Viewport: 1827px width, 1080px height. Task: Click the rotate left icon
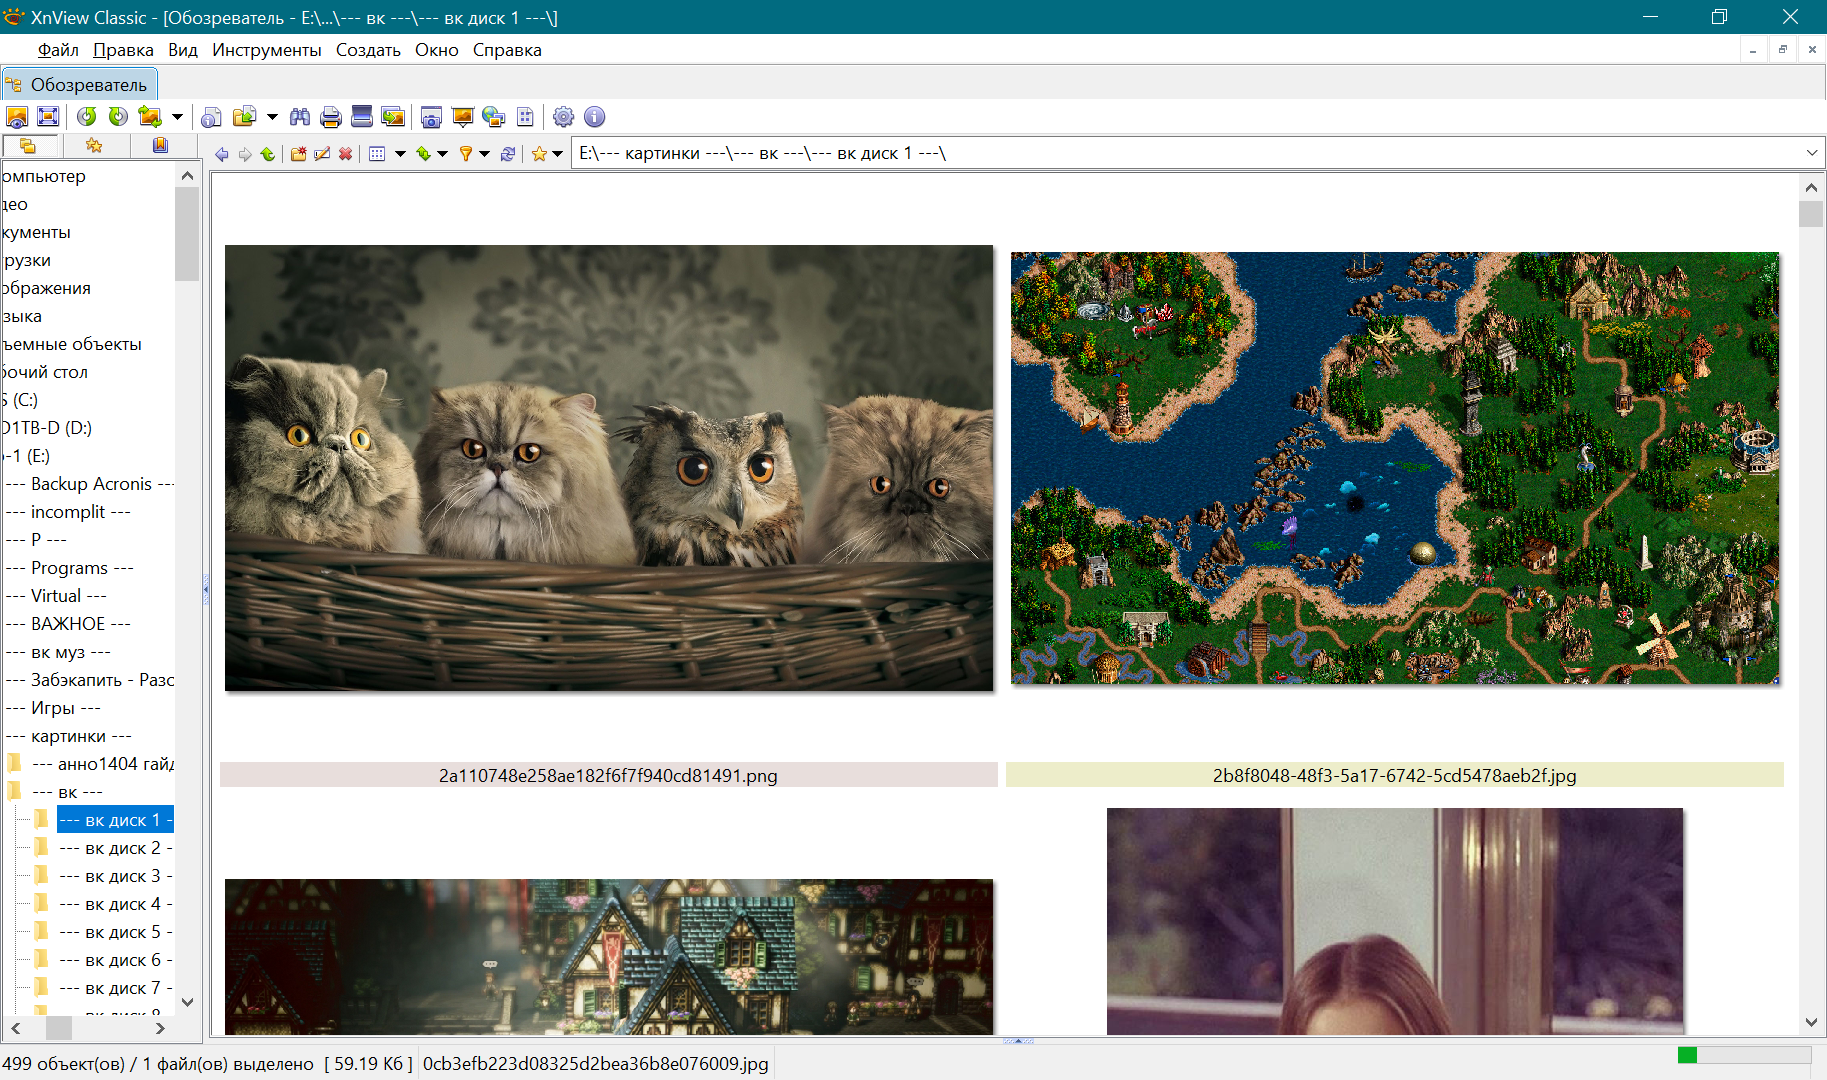click(87, 117)
